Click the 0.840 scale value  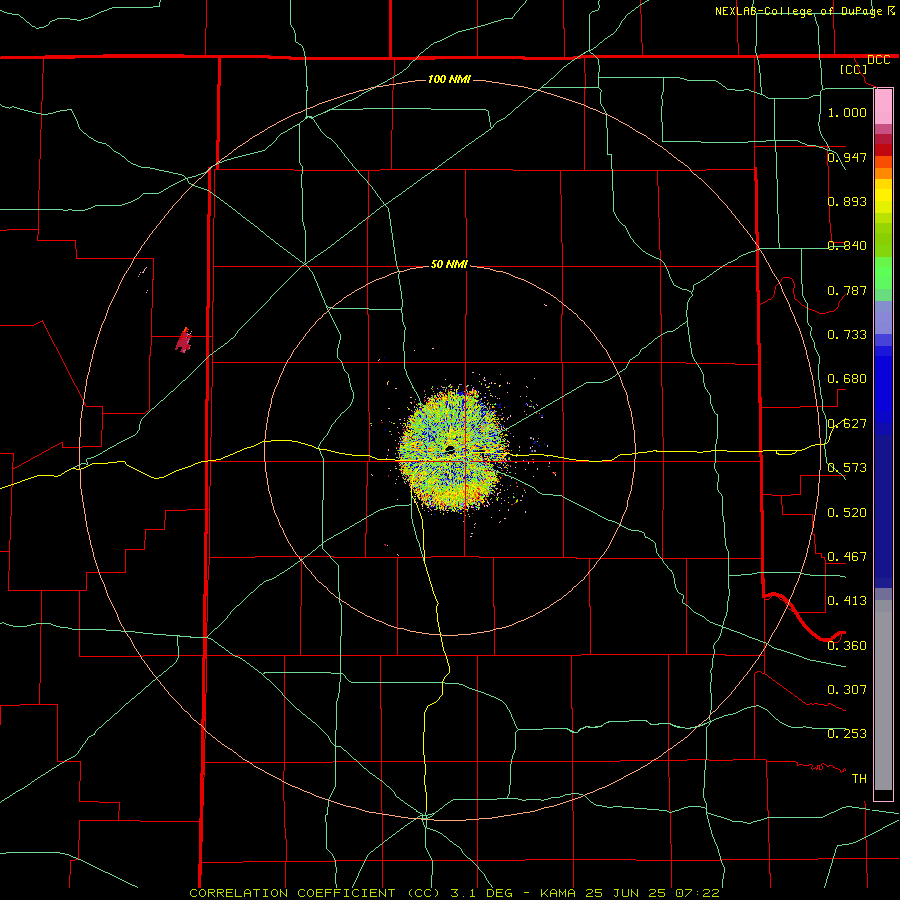click(x=847, y=246)
